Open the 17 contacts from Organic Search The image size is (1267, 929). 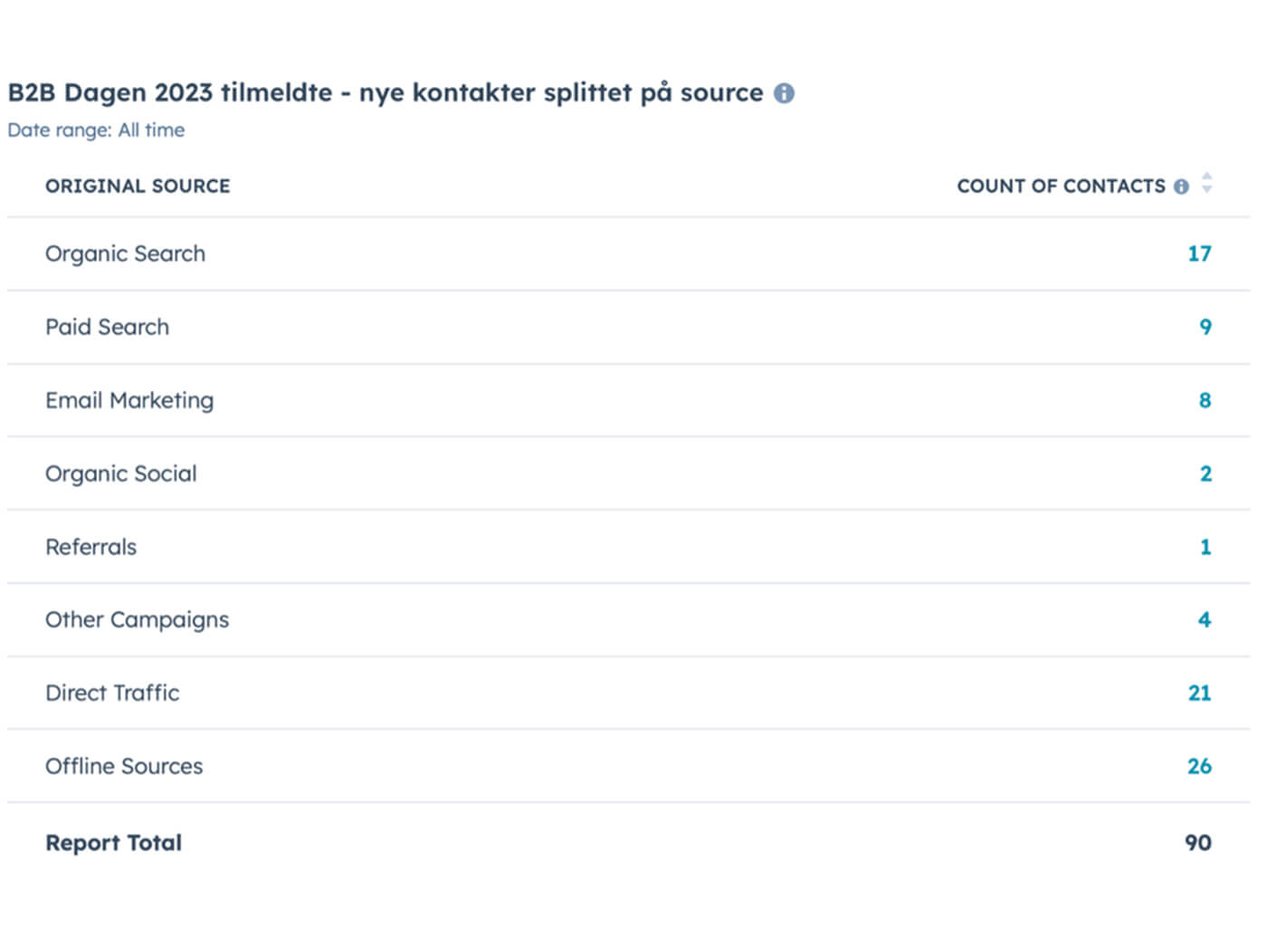click(x=1199, y=254)
